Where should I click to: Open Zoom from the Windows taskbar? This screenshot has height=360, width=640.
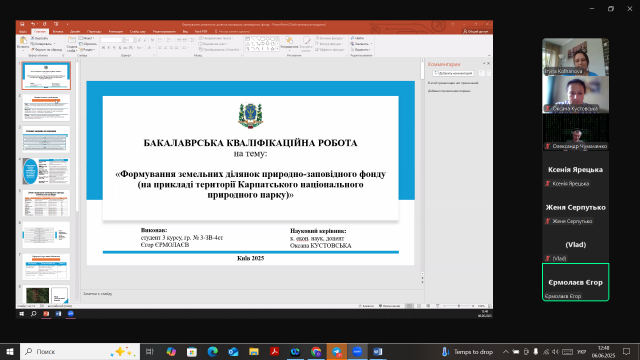(357, 351)
